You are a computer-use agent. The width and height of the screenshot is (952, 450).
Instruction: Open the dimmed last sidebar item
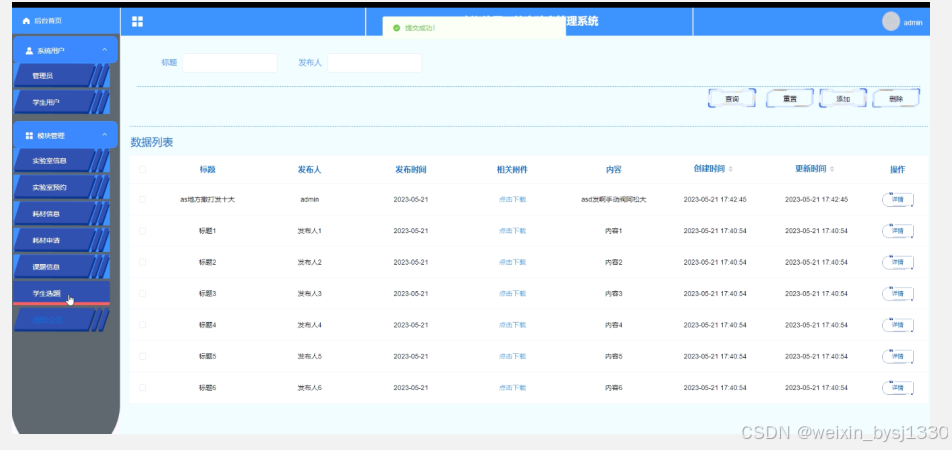pos(61,319)
